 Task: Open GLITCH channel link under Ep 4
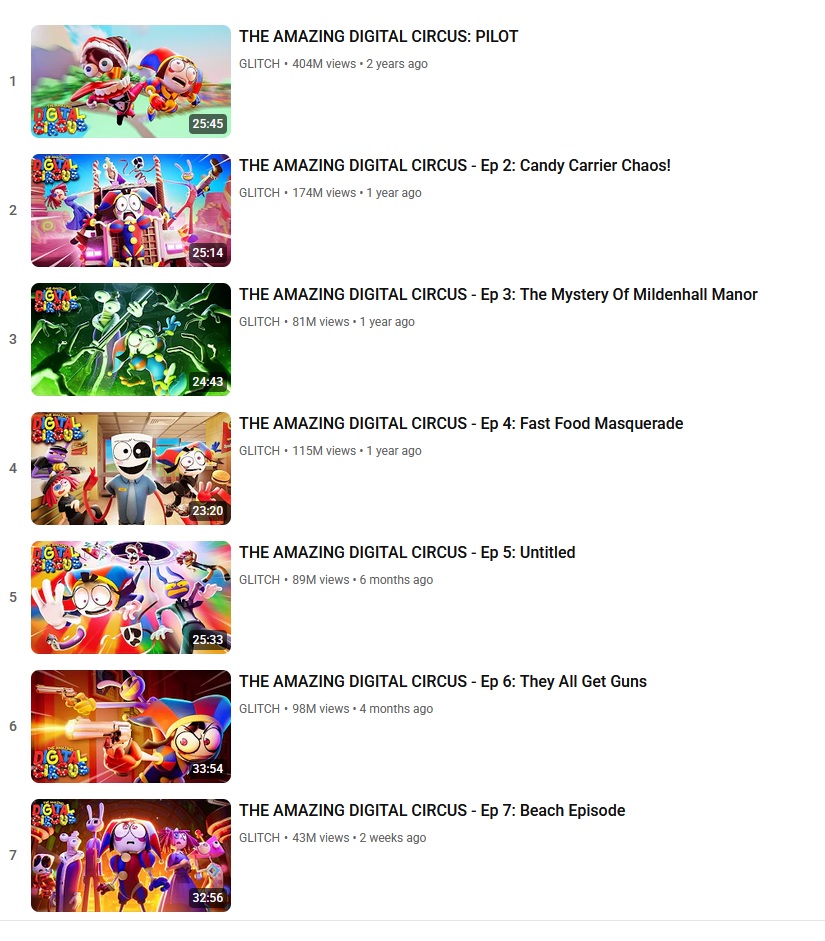coord(259,451)
